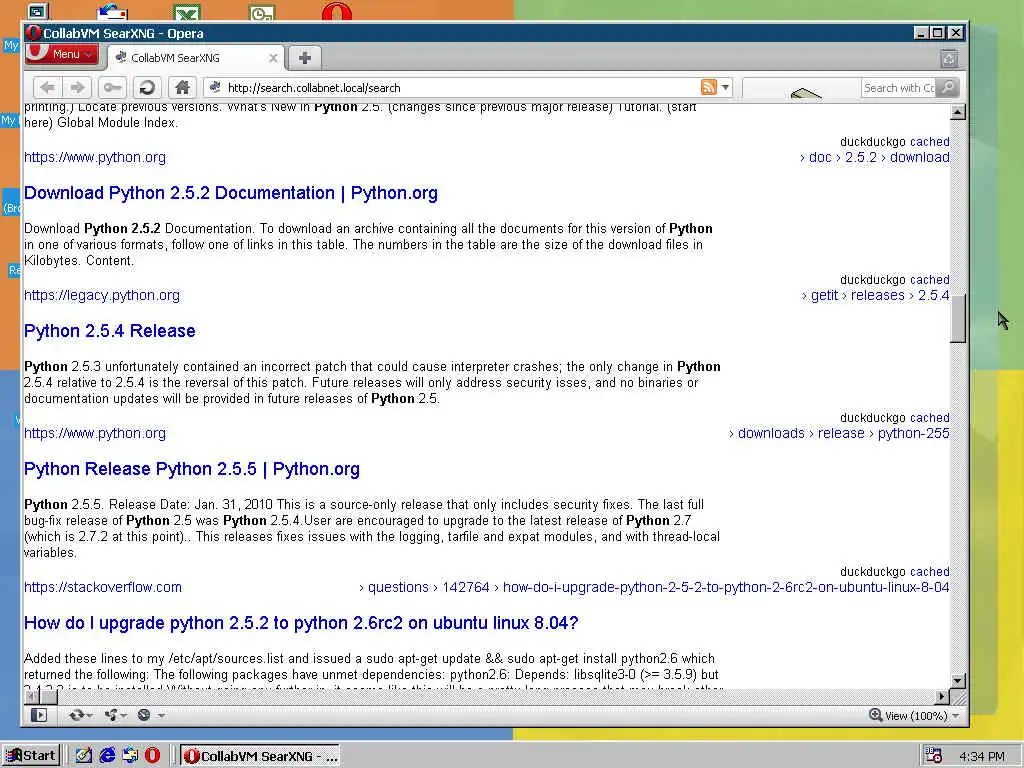Click the 'doc › 2.5.2 › download' path
1024x768 pixels.
875,157
